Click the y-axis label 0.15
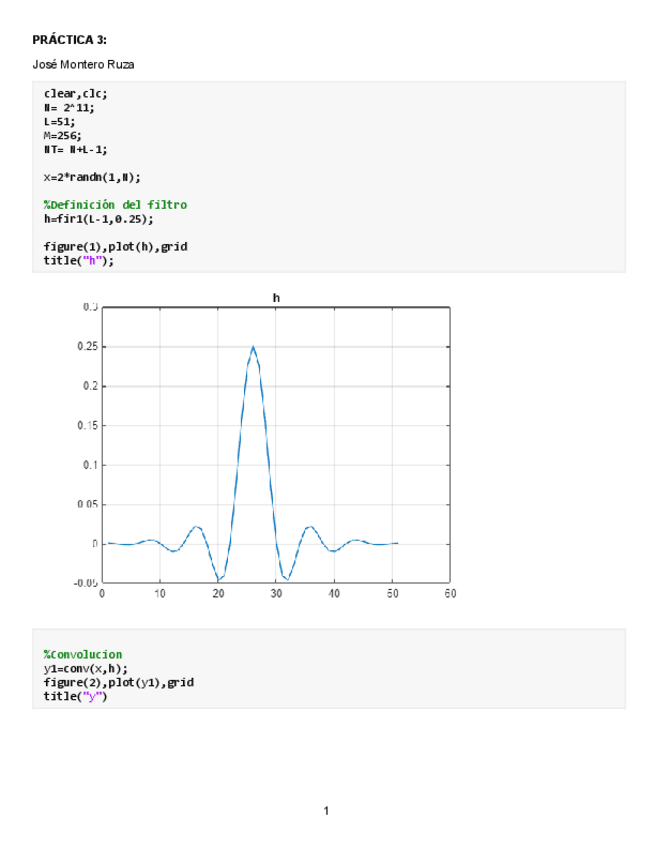Image resolution: width=655 pixels, height=848 pixels. pyautogui.click(x=88, y=425)
